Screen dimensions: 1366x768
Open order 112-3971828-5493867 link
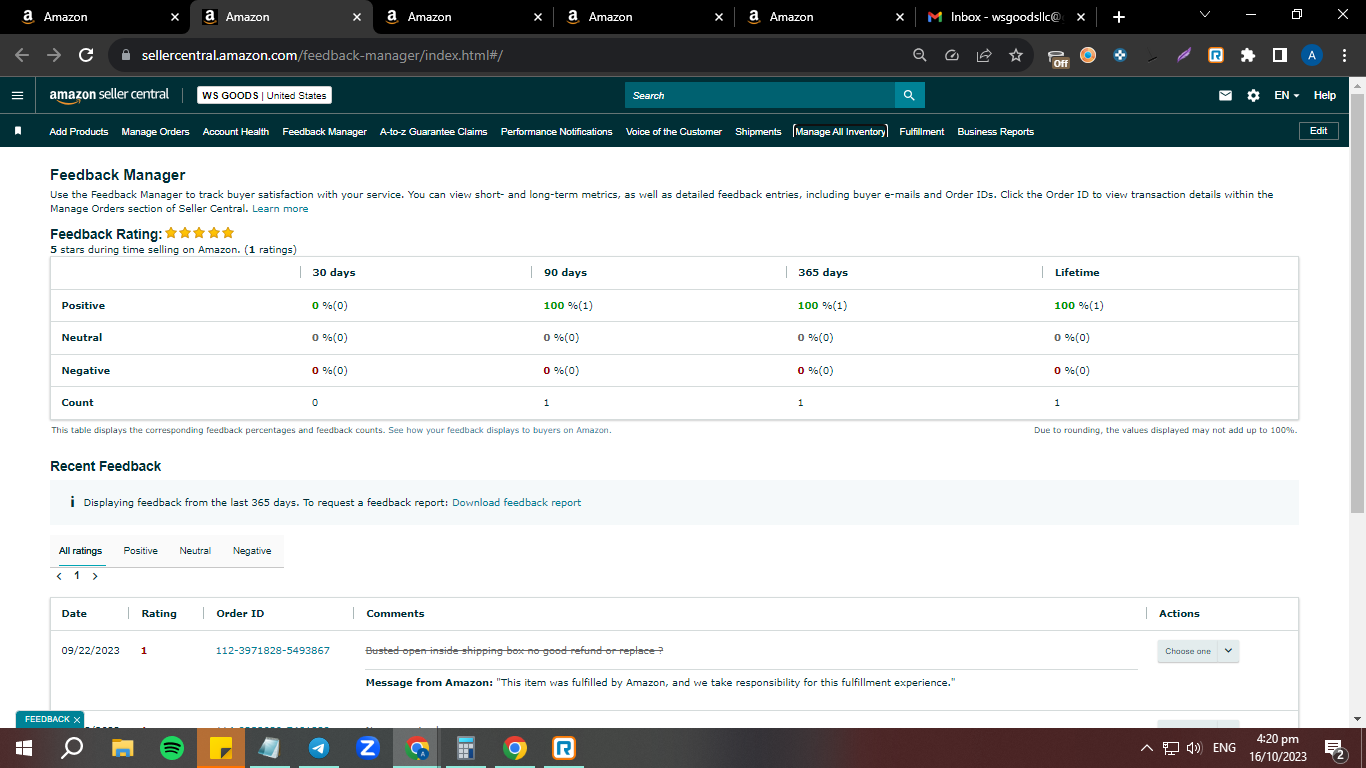click(x=273, y=651)
